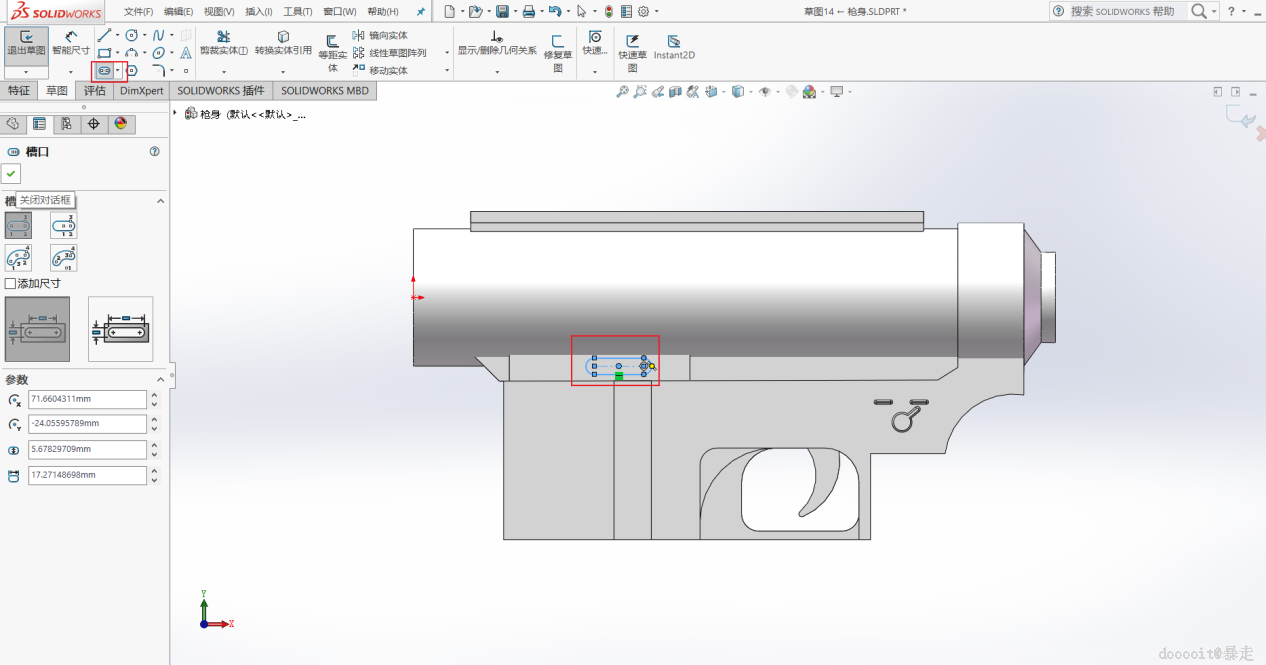This screenshot has width=1266, height=665.
Task: Confirm the slot with the green checkmark
Action: click(x=11, y=174)
